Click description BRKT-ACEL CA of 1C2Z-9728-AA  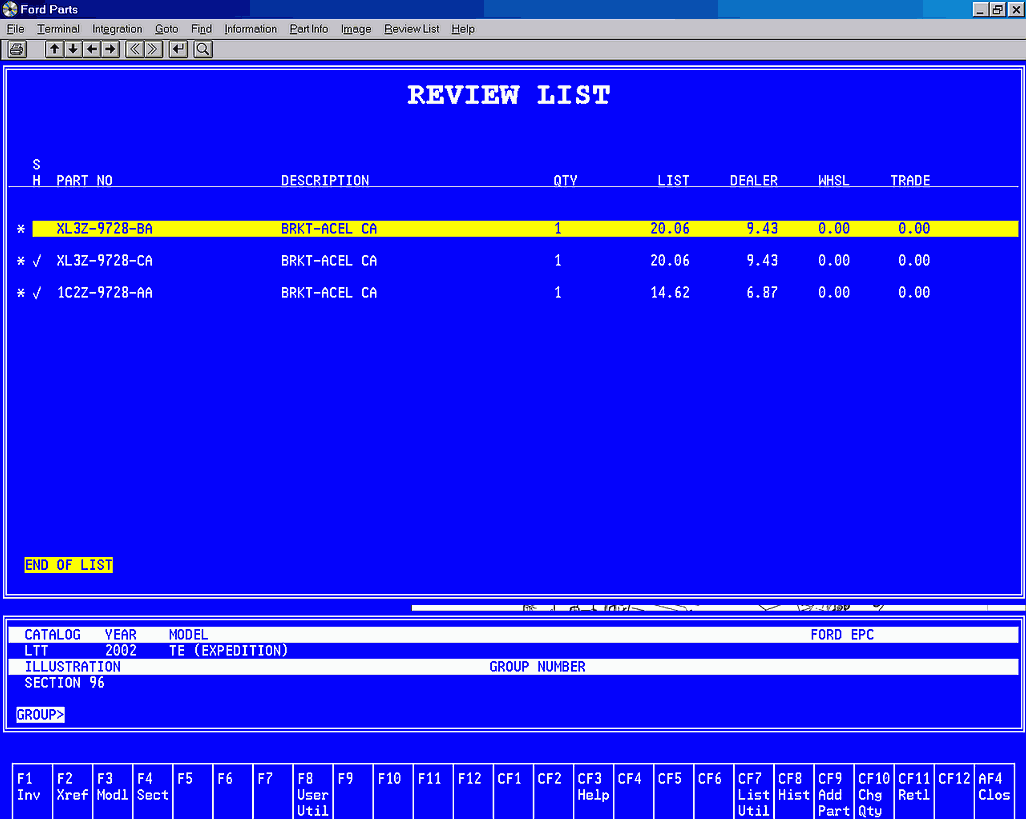coord(329,293)
